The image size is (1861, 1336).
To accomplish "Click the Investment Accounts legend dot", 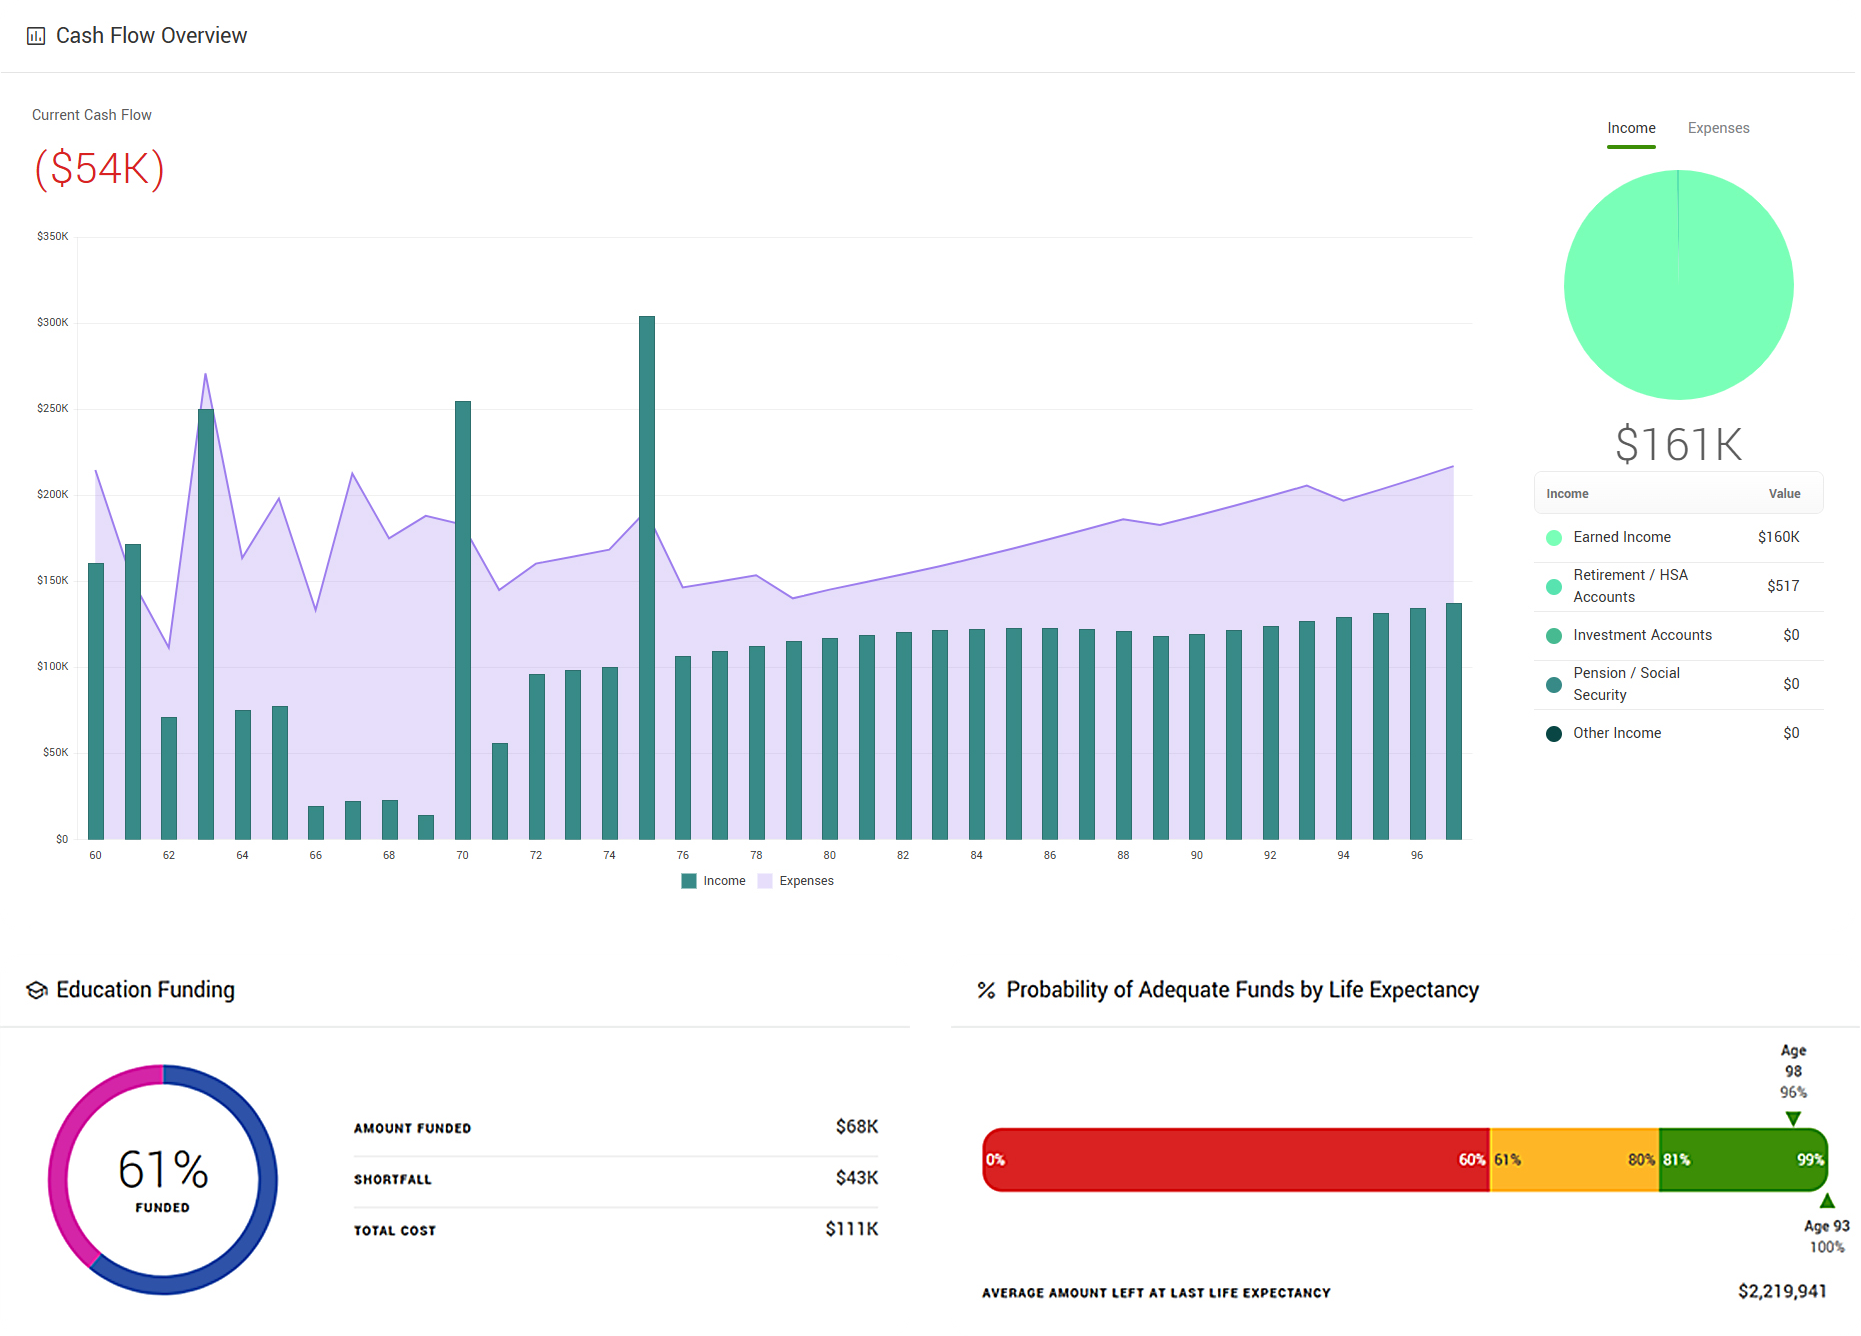I will (x=1554, y=636).
